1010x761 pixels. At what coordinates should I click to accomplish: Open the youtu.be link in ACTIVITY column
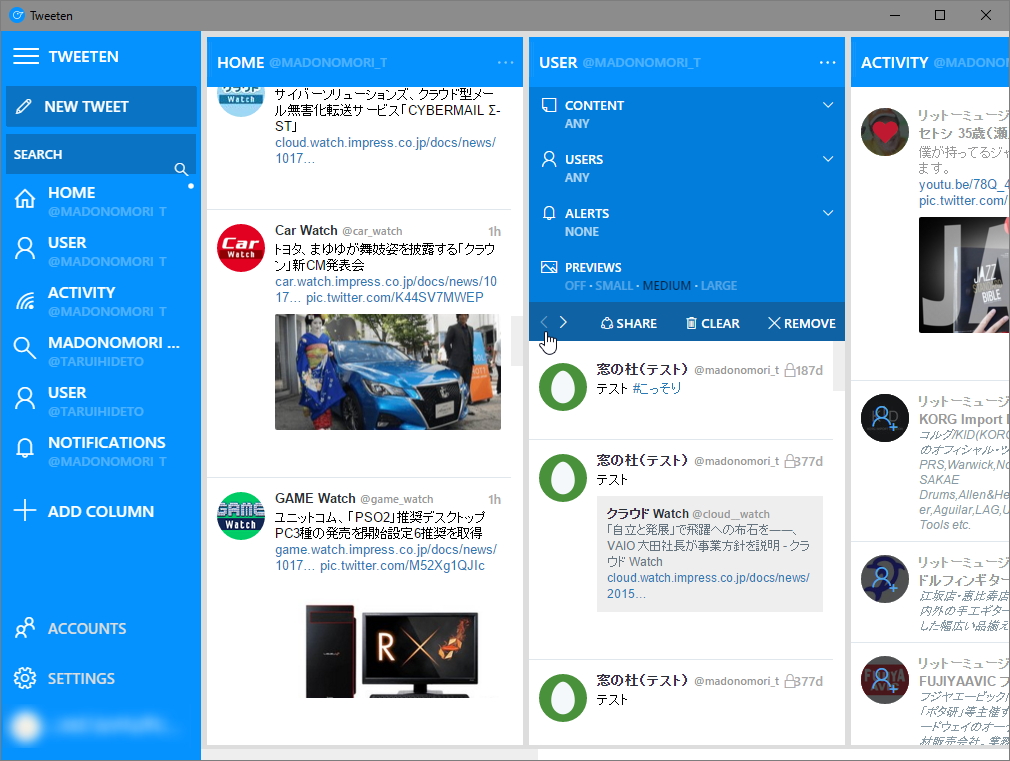[964, 184]
